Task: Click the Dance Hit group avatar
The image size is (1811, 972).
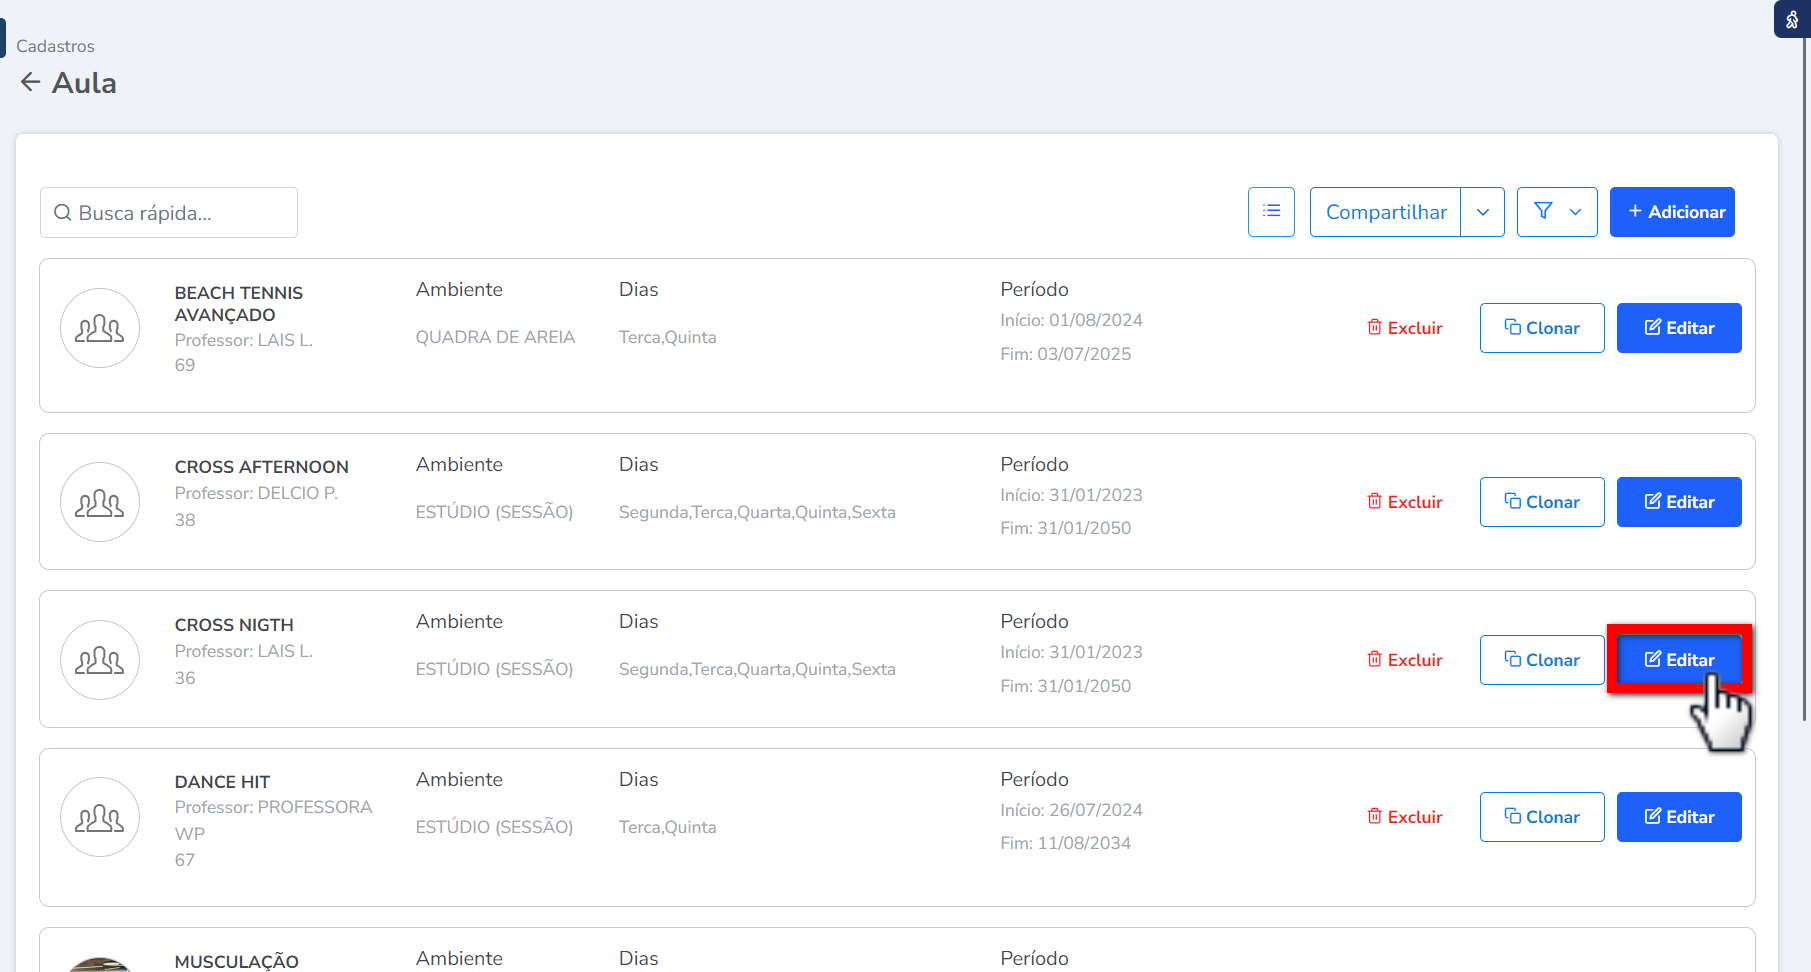Action: tap(100, 817)
